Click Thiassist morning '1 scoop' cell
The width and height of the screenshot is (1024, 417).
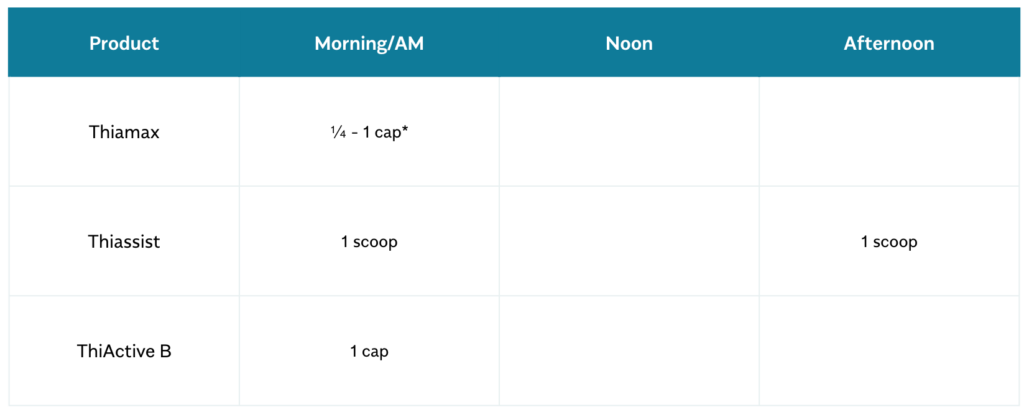368,242
